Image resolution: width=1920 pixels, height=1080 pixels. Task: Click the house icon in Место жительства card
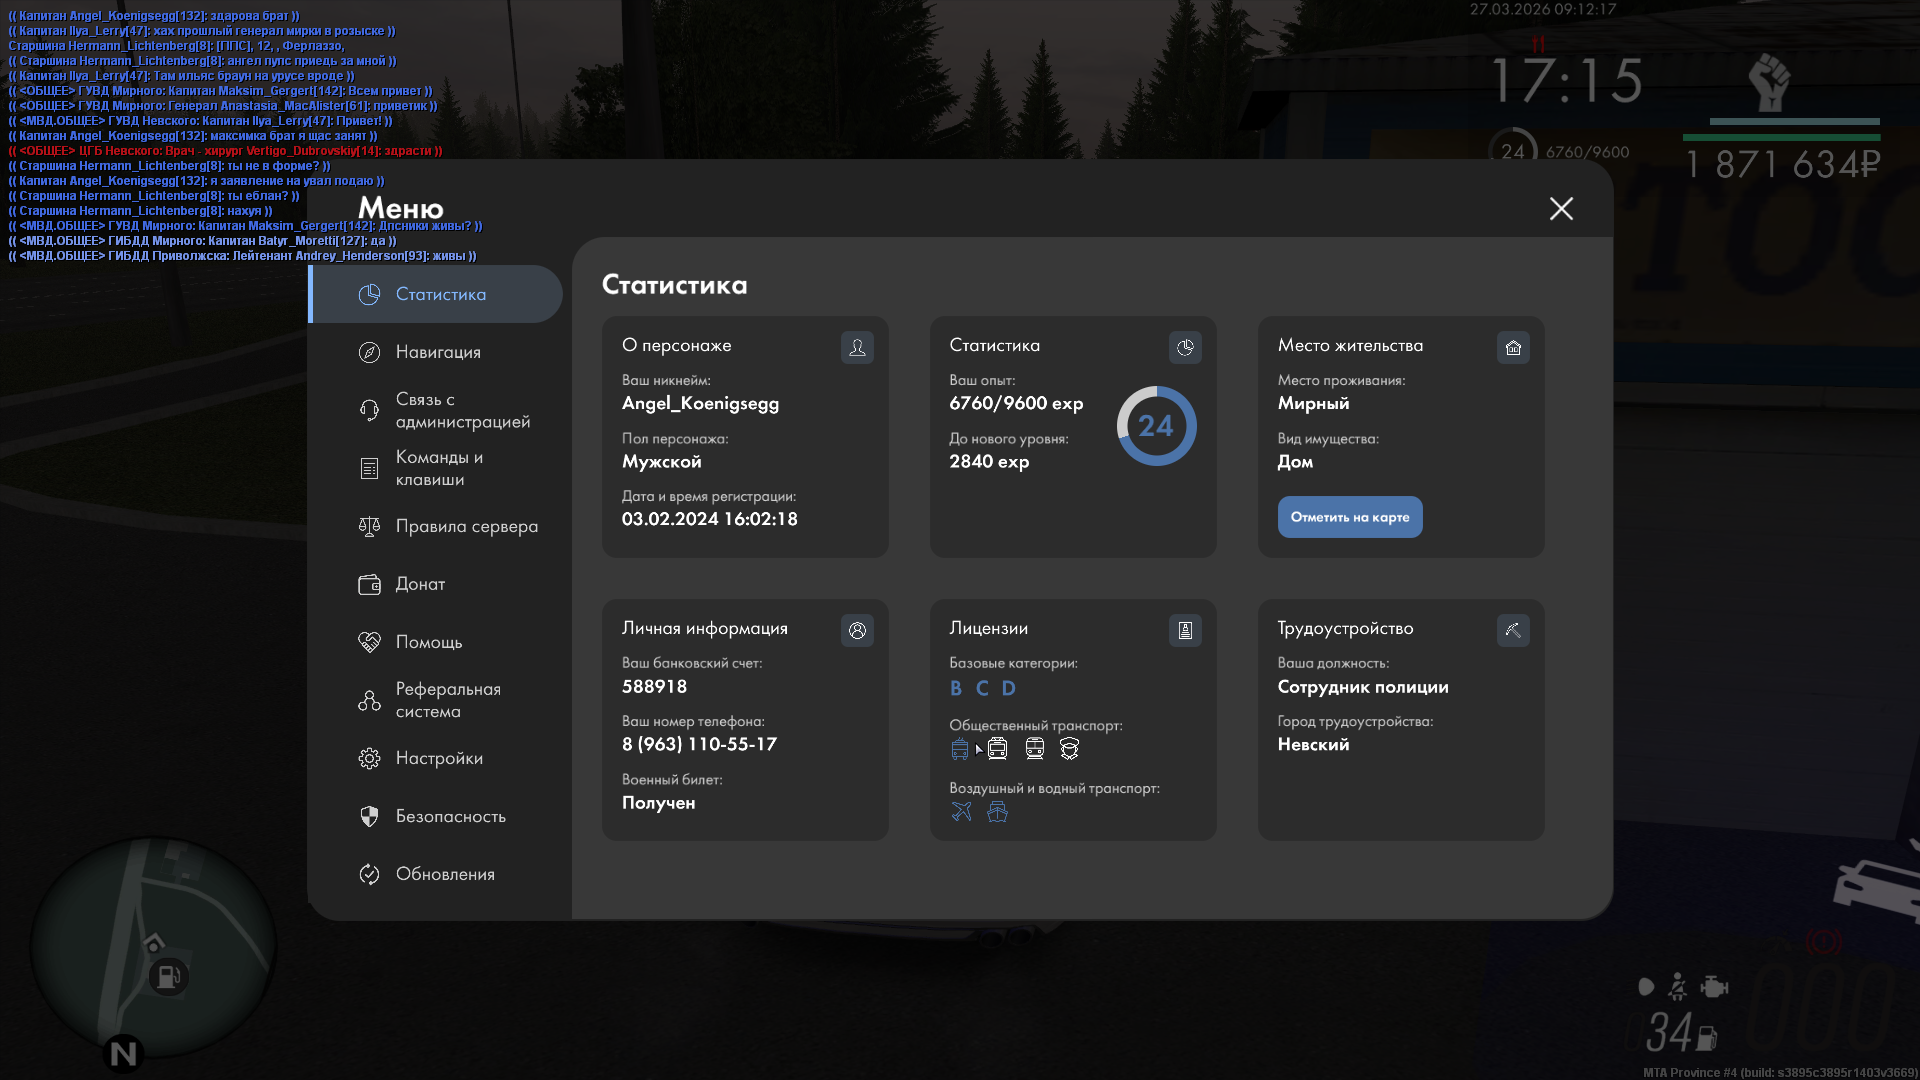click(x=1513, y=347)
